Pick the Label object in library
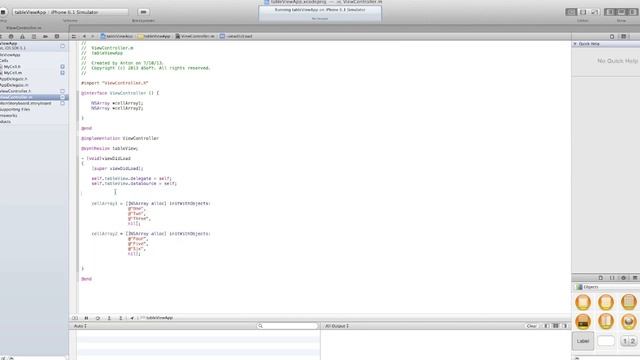 583,341
